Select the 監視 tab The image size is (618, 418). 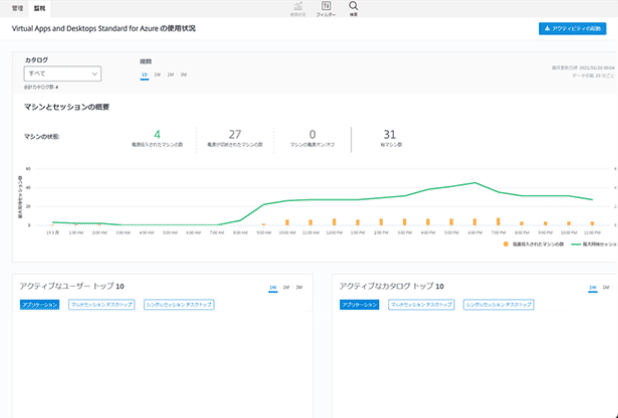[x=39, y=7]
